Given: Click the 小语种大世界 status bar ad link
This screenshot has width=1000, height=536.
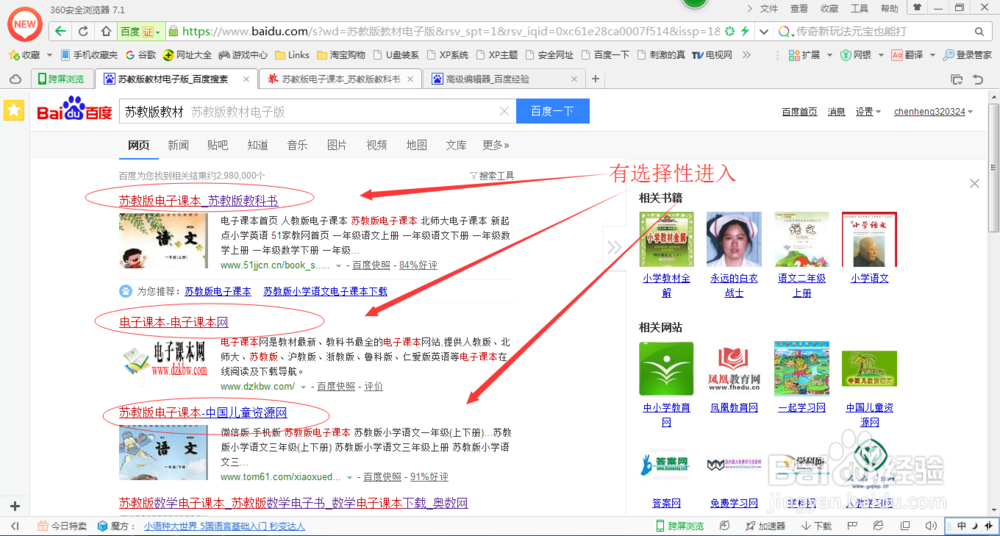Looking at the screenshot, I should pyautogui.click(x=224, y=526).
